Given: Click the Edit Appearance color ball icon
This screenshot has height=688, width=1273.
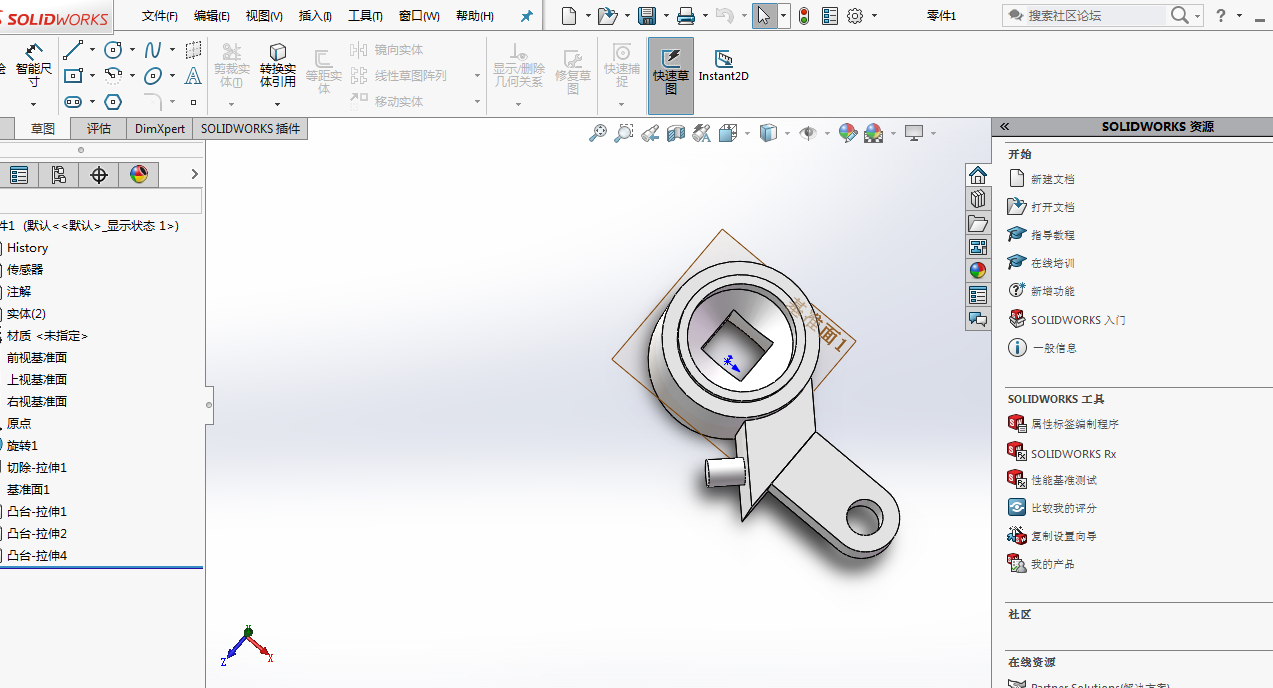Looking at the screenshot, I should click(x=848, y=132).
